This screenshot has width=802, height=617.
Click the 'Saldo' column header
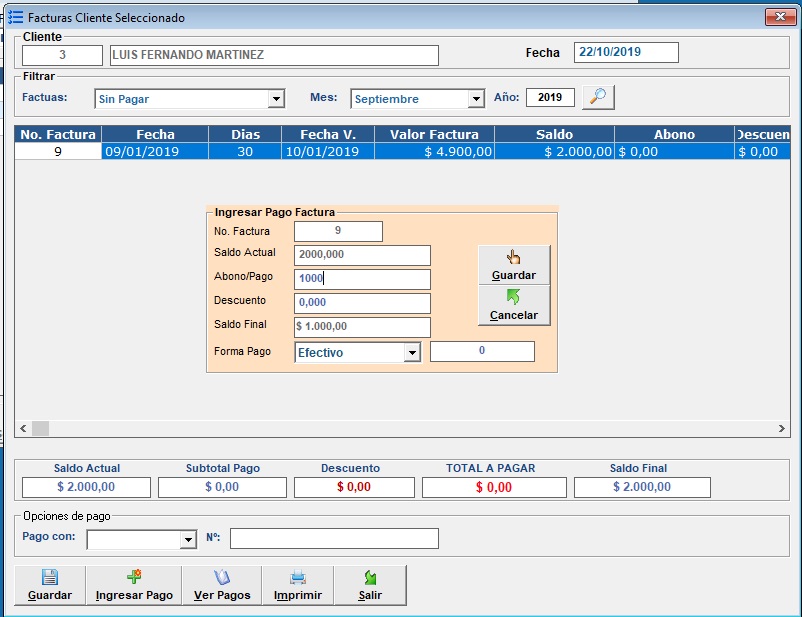(x=553, y=134)
